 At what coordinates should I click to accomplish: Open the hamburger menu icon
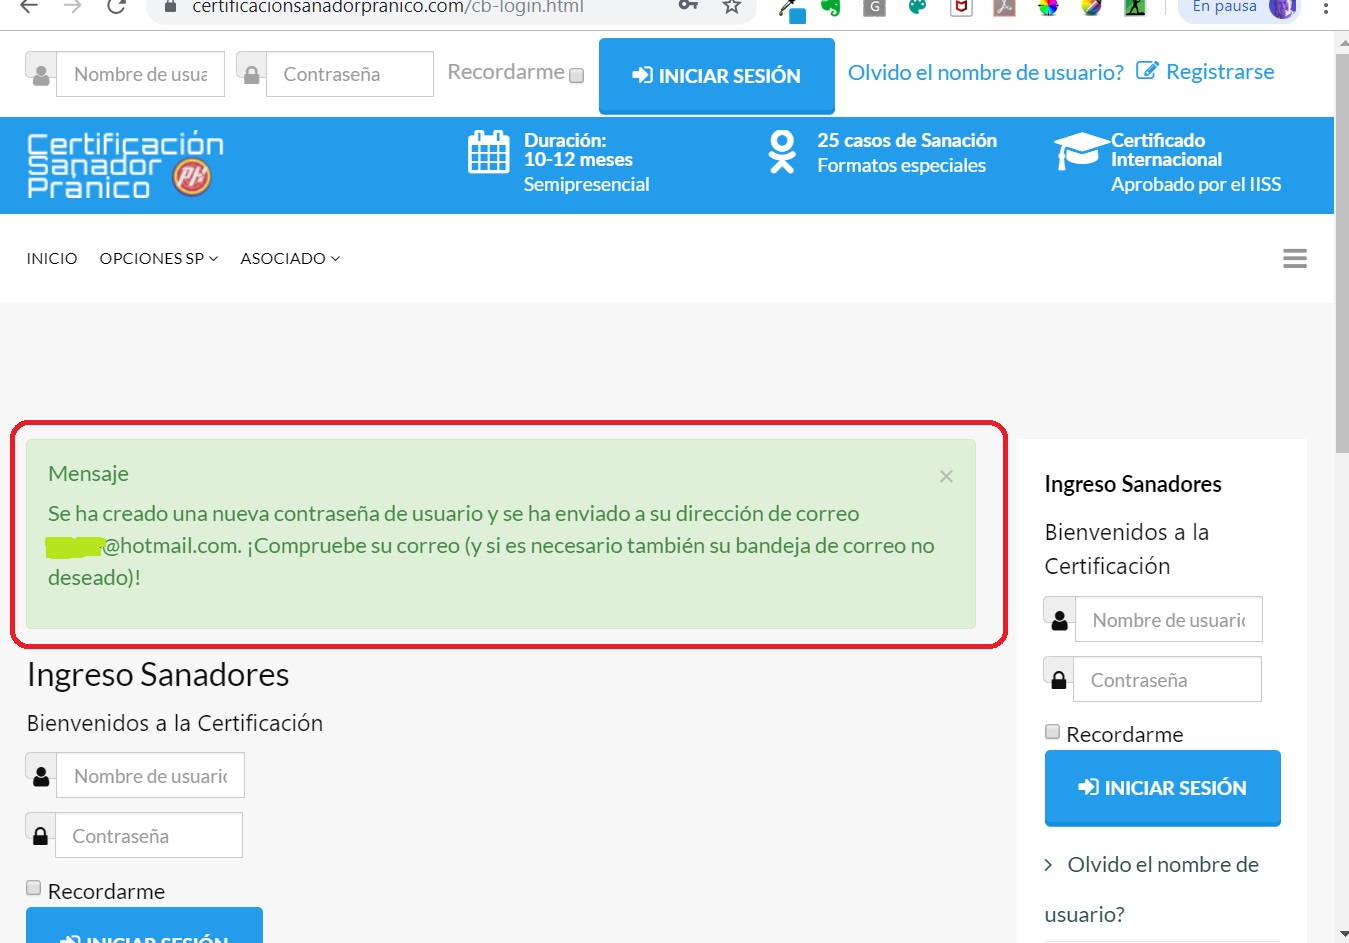pyautogui.click(x=1294, y=259)
